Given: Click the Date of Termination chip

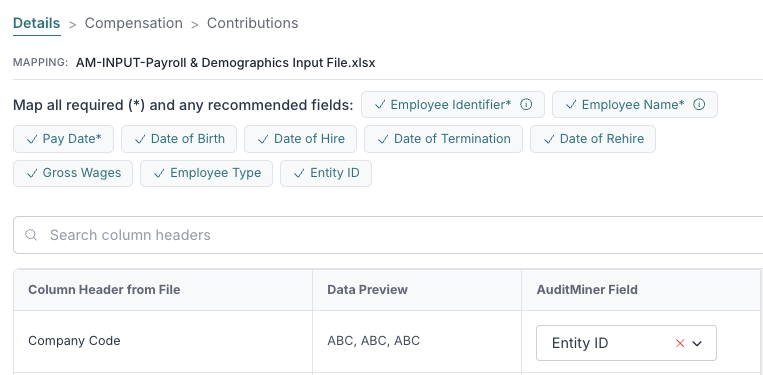Looking at the screenshot, I should point(443,139).
